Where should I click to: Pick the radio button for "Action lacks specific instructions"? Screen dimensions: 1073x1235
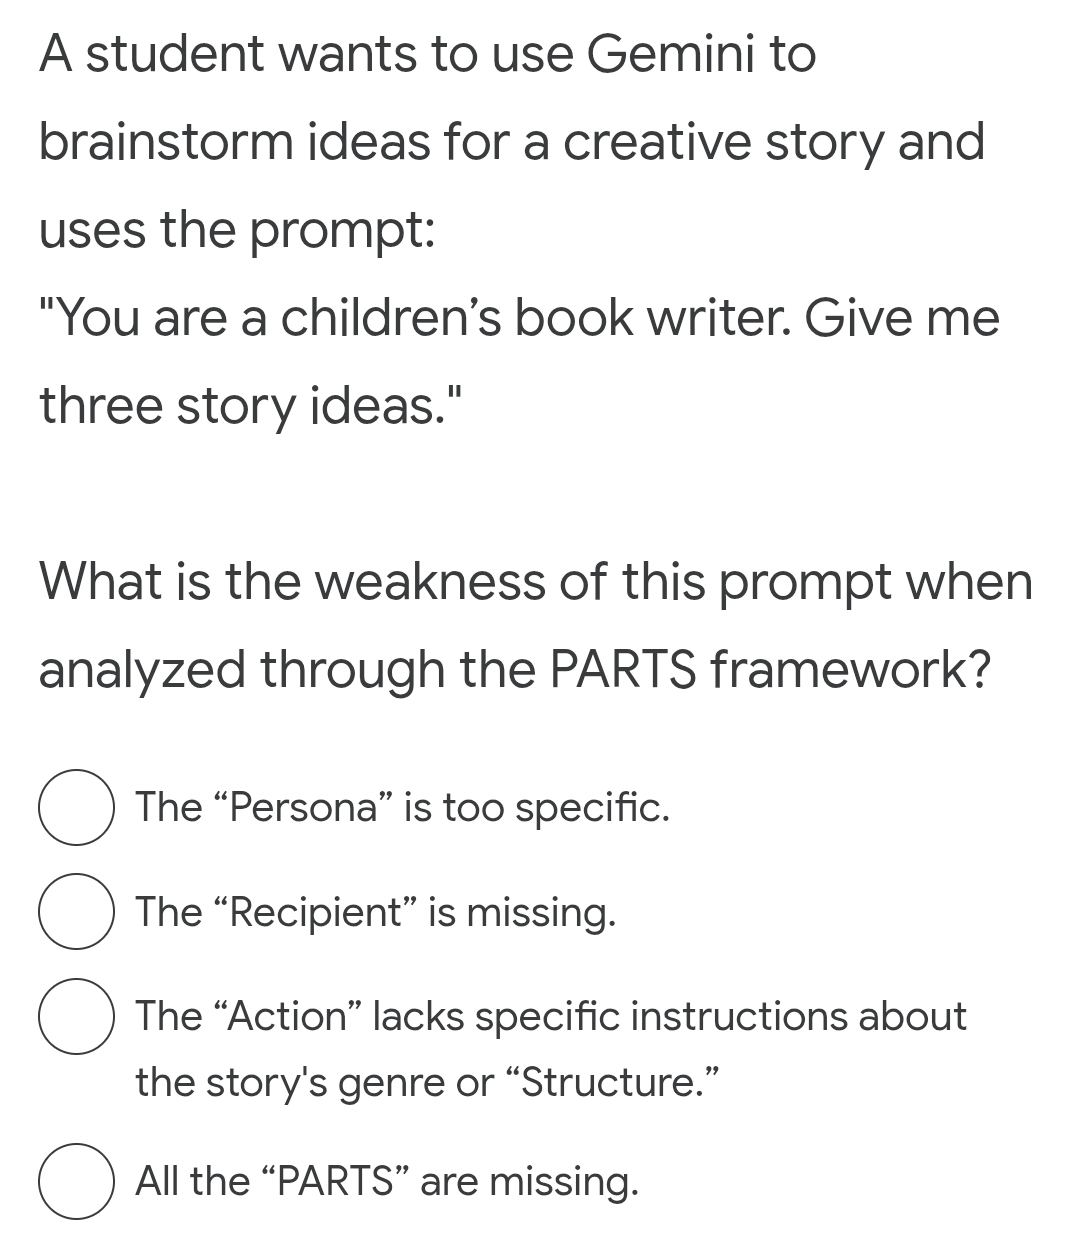click(x=75, y=1017)
